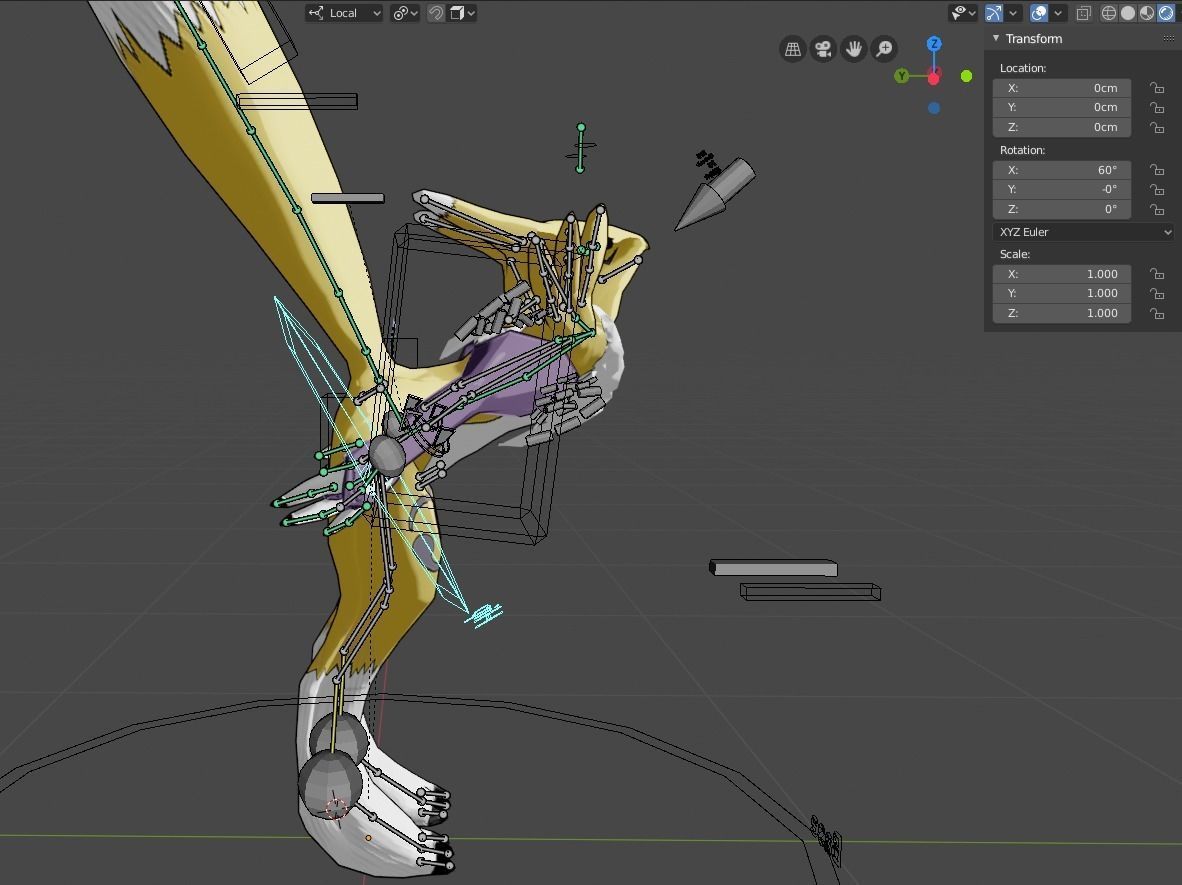Open the Transform panel options menu
Screen dimensions: 1182x885
coord(1168,37)
